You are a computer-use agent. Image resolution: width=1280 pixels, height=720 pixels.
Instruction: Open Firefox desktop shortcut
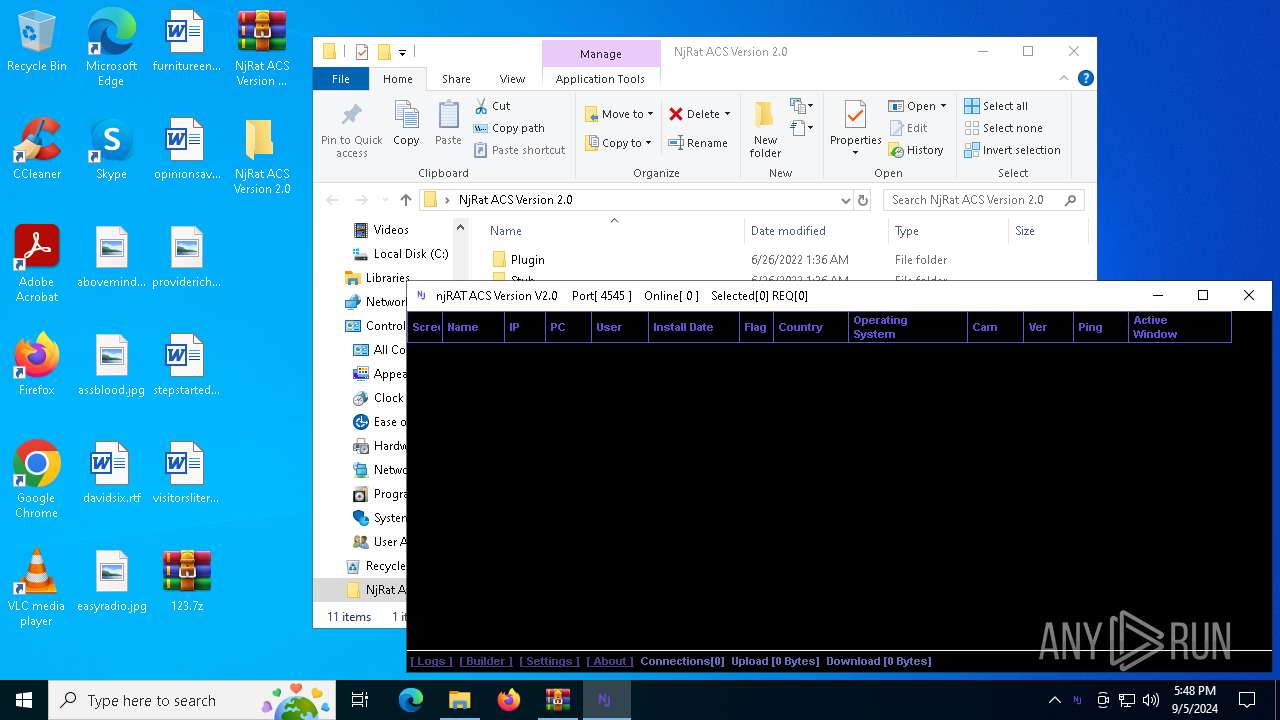[37, 366]
